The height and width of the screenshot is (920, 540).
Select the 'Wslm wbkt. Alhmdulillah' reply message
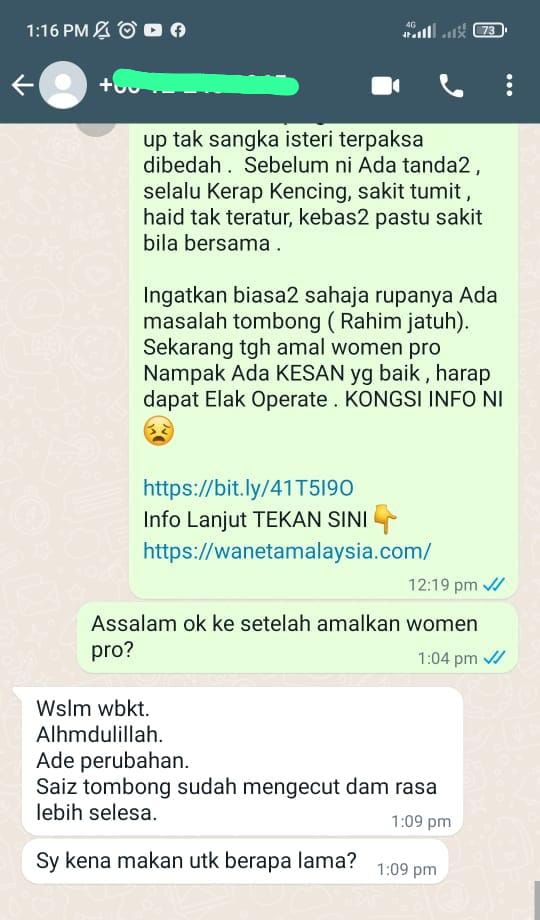(x=242, y=760)
